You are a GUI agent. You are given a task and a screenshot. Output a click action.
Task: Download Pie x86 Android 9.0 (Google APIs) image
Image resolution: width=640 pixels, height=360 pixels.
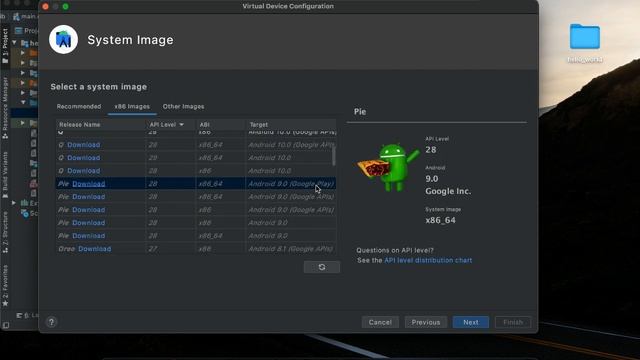(89, 210)
